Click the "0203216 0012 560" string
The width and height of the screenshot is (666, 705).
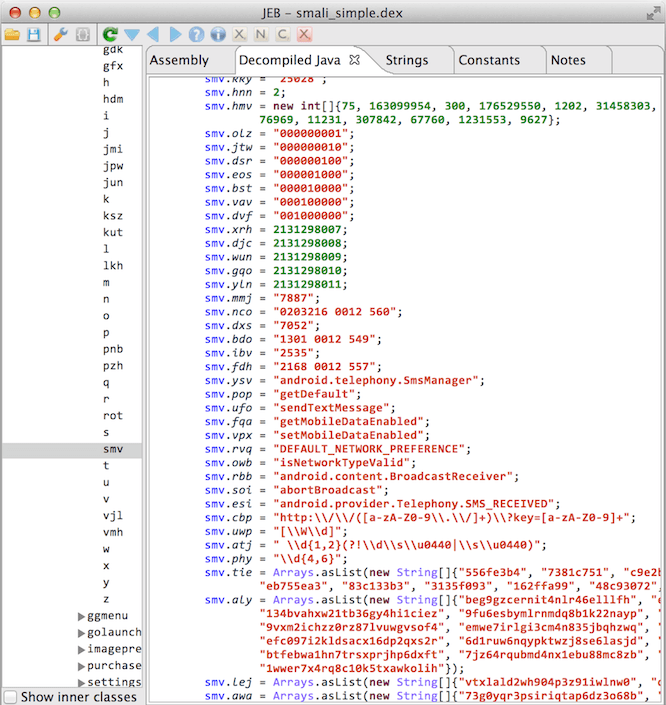[x=335, y=312]
